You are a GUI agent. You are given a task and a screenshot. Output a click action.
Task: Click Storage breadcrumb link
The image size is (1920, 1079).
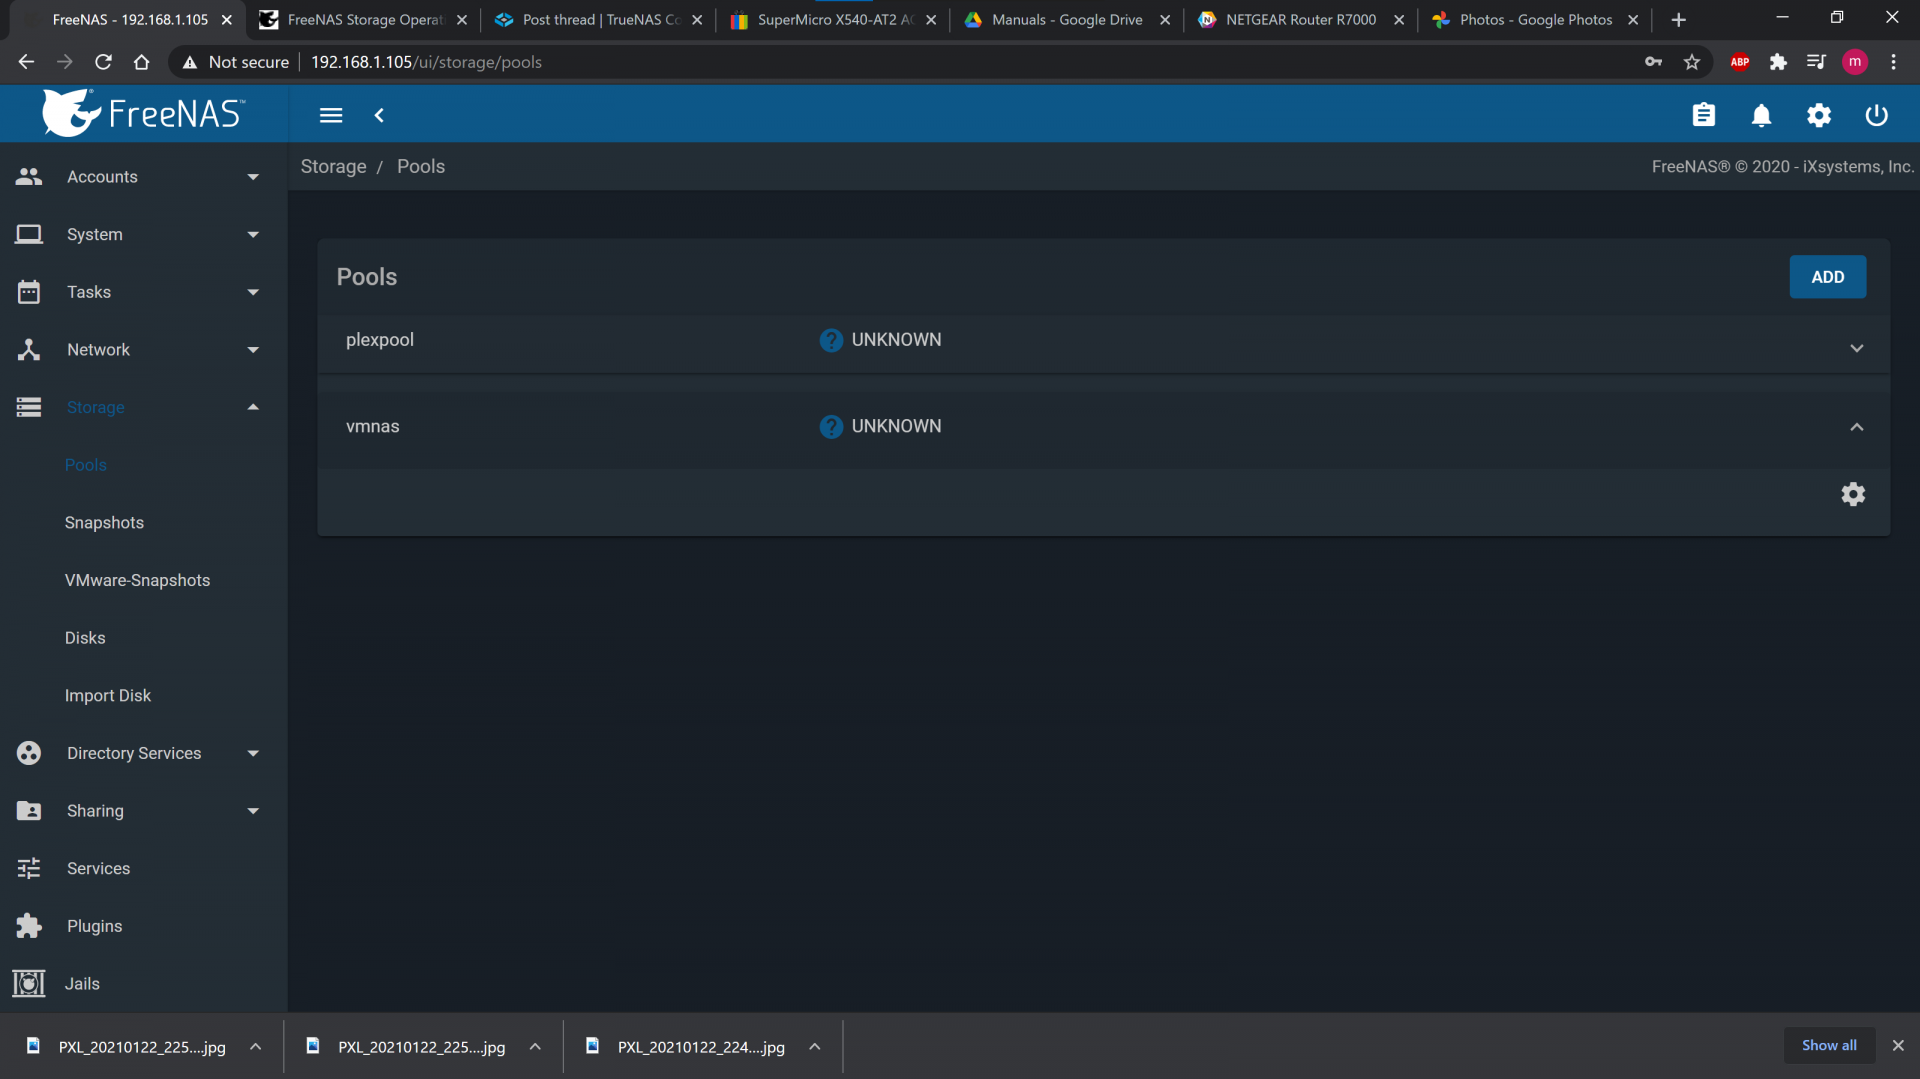point(333,167)
